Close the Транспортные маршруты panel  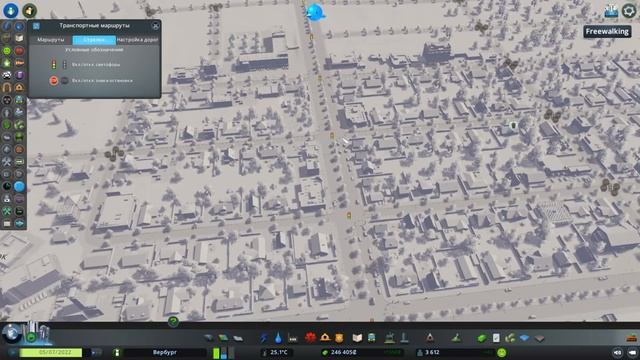[x=156, y=26]
